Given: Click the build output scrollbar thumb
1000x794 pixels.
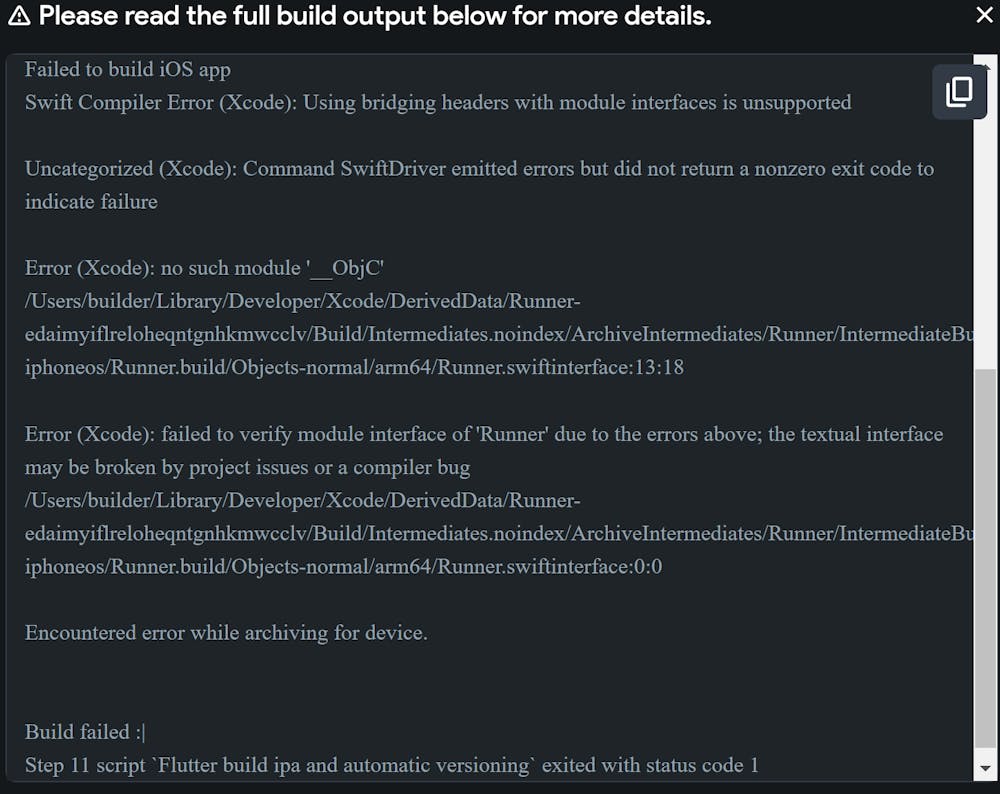Looking at the screenshot, I should point(985,560).
